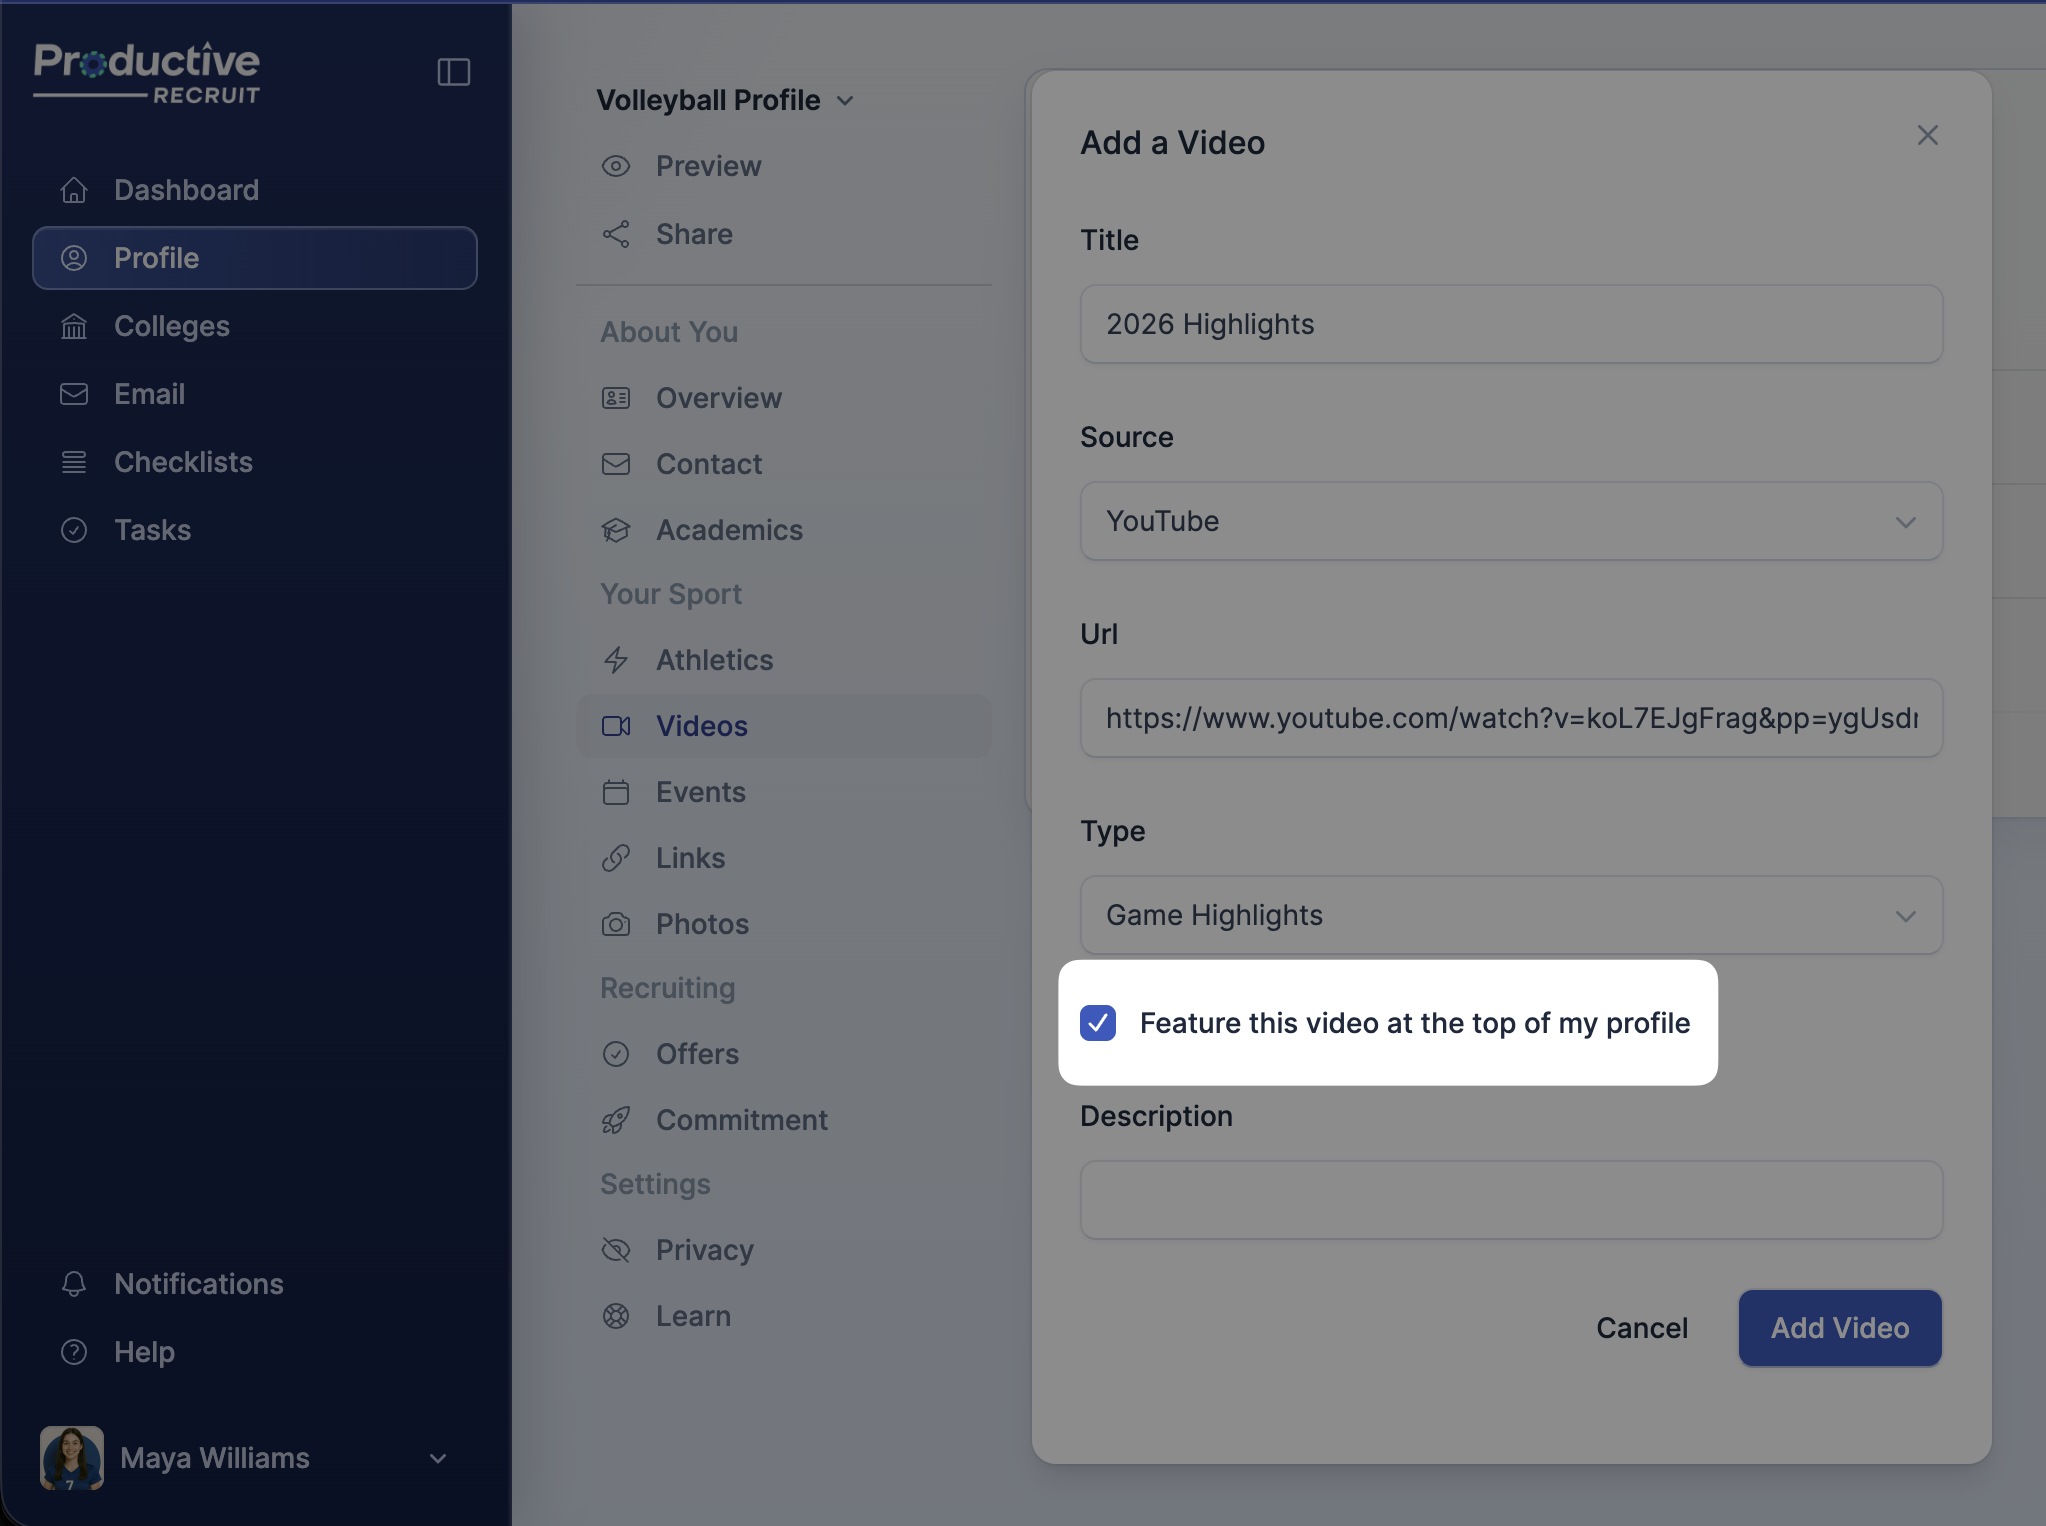Click the Share network icon
This screenshot has height=1526, width=2046.
click(616, 234)
